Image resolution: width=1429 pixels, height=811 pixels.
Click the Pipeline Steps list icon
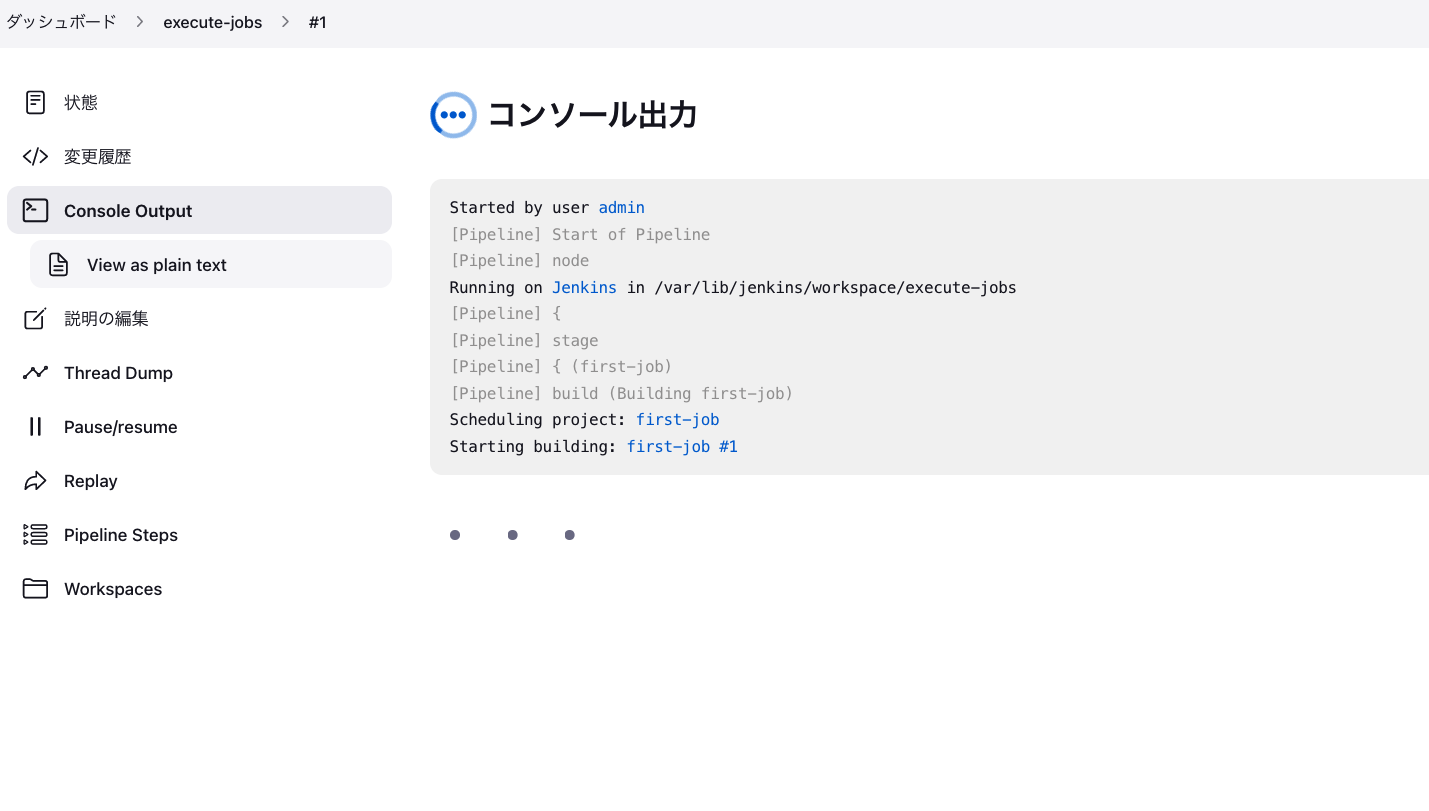(x=35, y=534)
